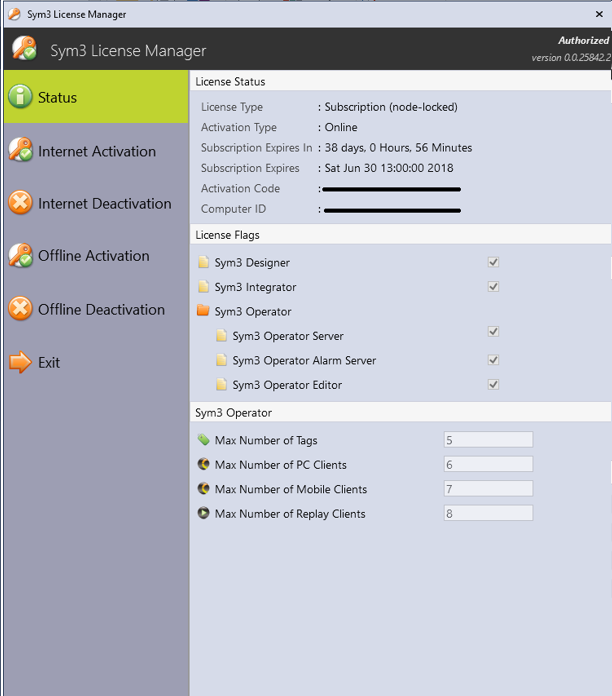The image size is (612, 696).
Task: Click the Sym3 Operator Alarm Server file icon
Action: pyautogui.click(x=221, y=360)
